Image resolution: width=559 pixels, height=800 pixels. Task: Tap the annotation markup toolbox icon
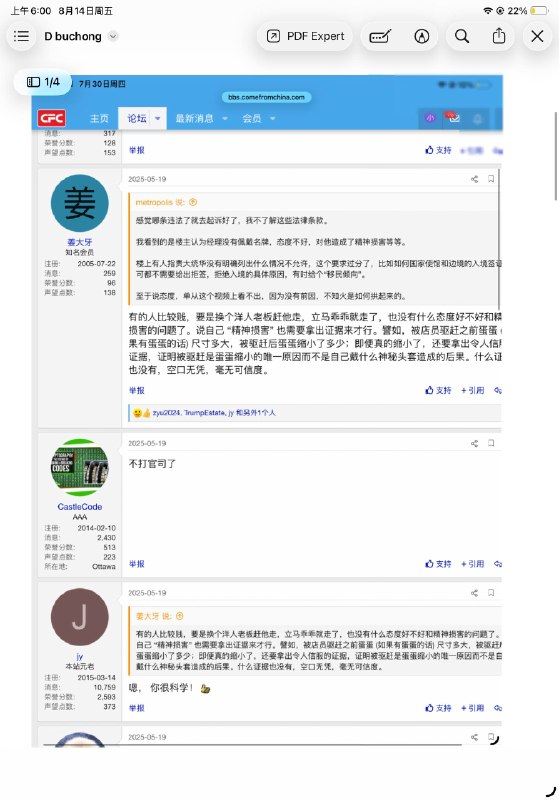pos(380,36)
